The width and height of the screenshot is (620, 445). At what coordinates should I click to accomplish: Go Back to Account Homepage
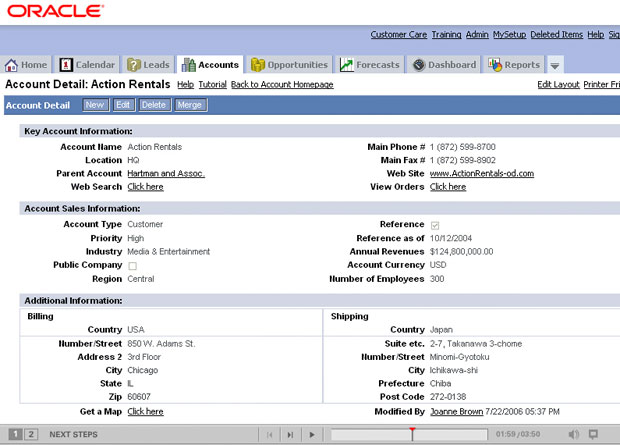(x=282, y=85)
